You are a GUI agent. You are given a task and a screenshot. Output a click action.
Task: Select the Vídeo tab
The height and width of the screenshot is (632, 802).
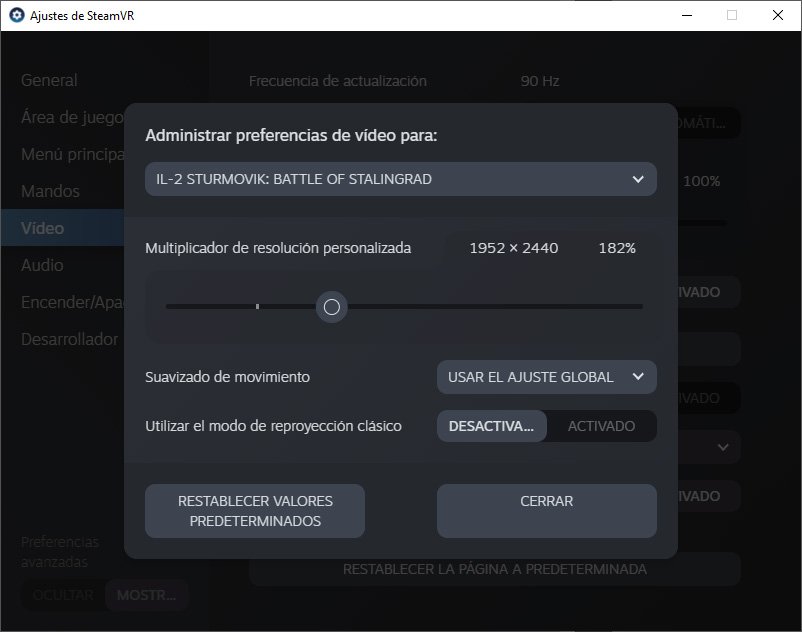pyautogui.click(x=62, y=228)
